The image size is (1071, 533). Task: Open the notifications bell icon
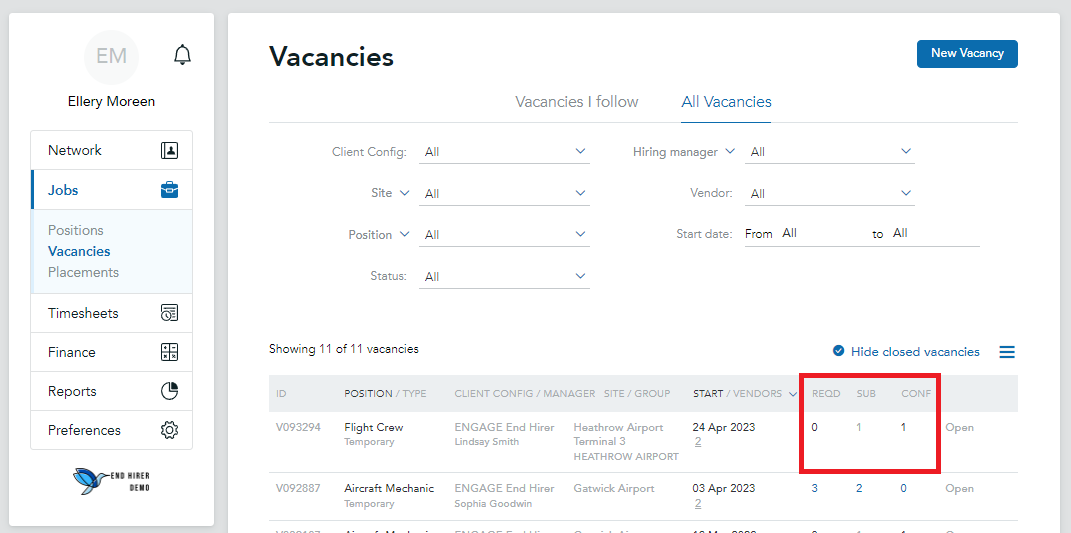[x=182, y=55]
